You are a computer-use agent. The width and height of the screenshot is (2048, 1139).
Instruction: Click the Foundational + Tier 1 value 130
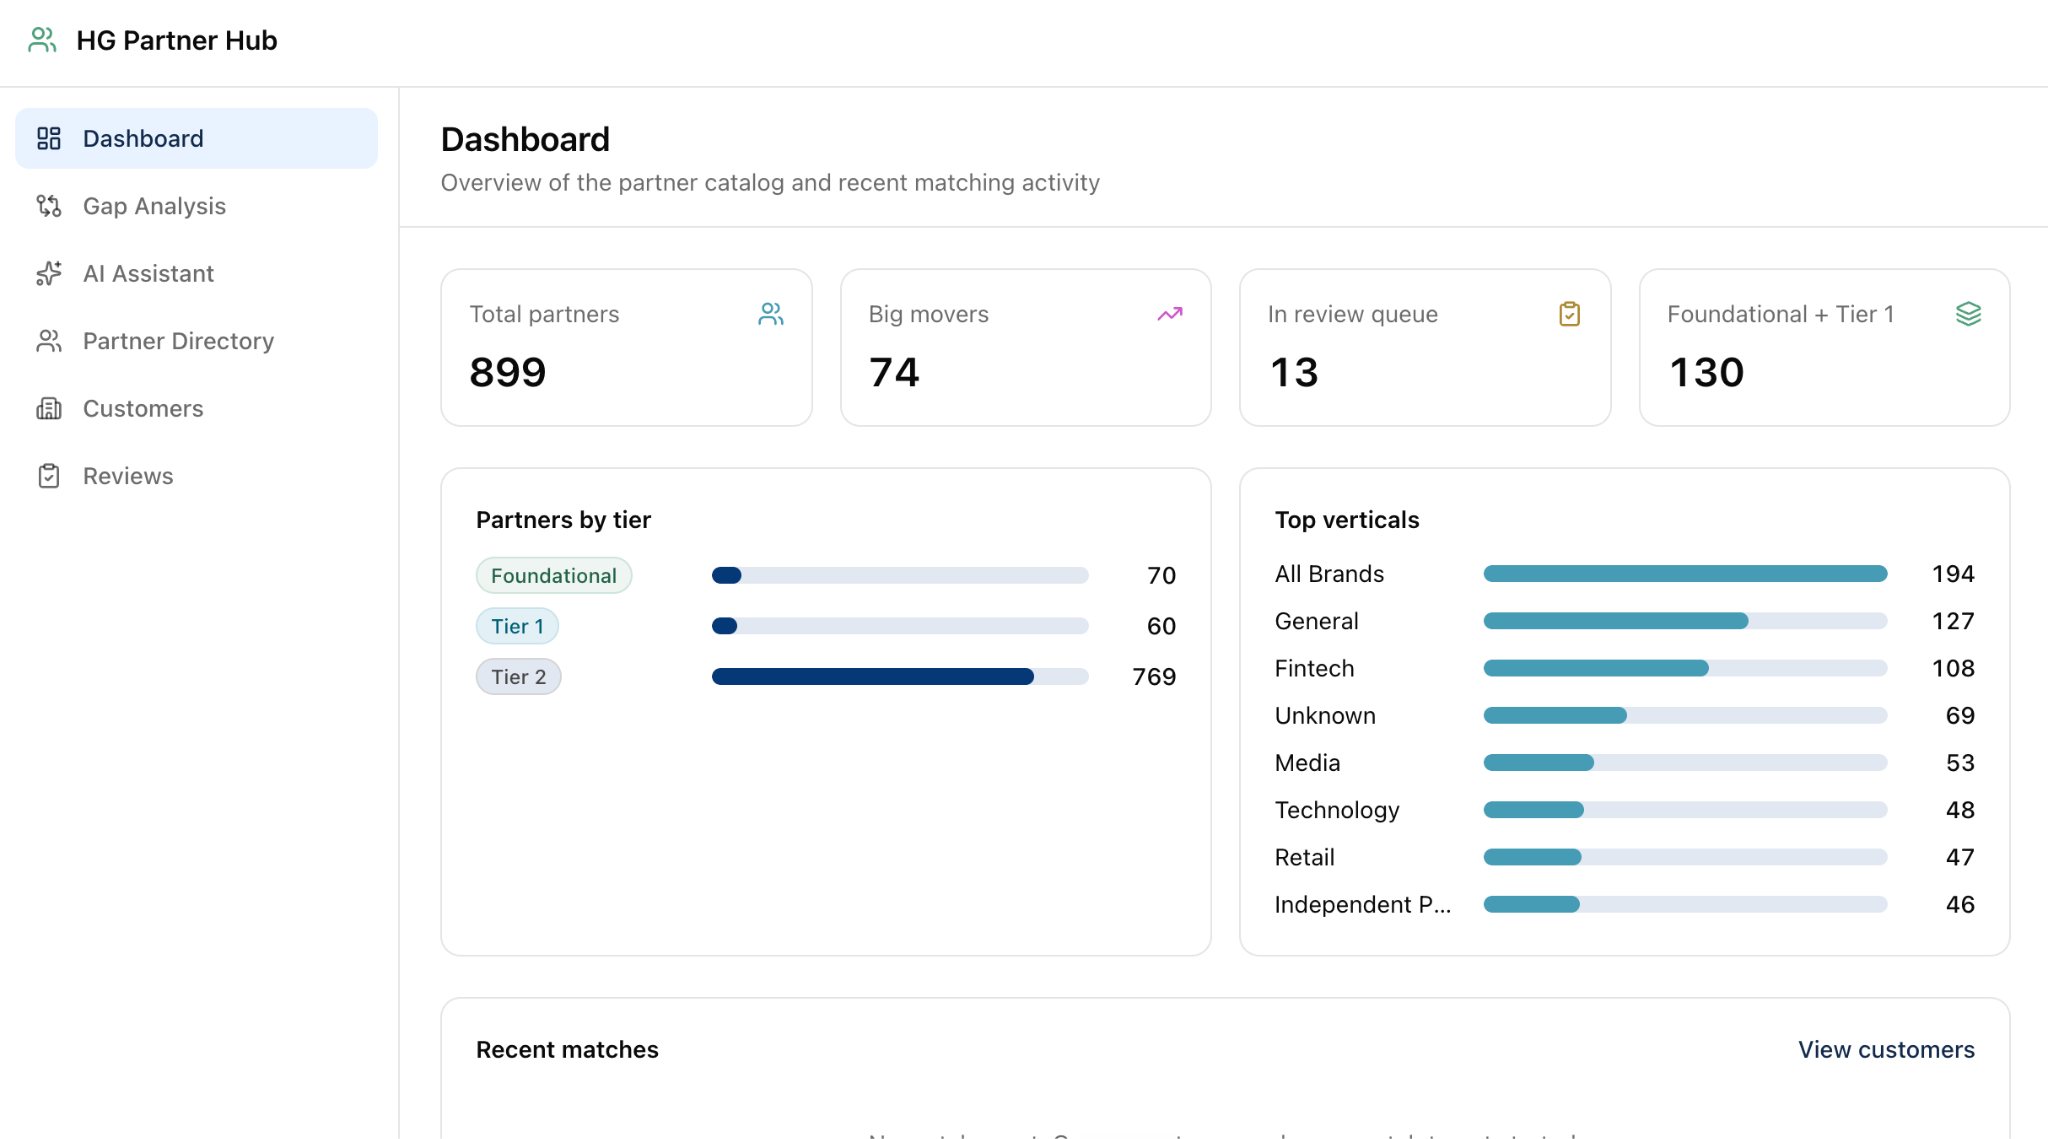point(1706,372)
